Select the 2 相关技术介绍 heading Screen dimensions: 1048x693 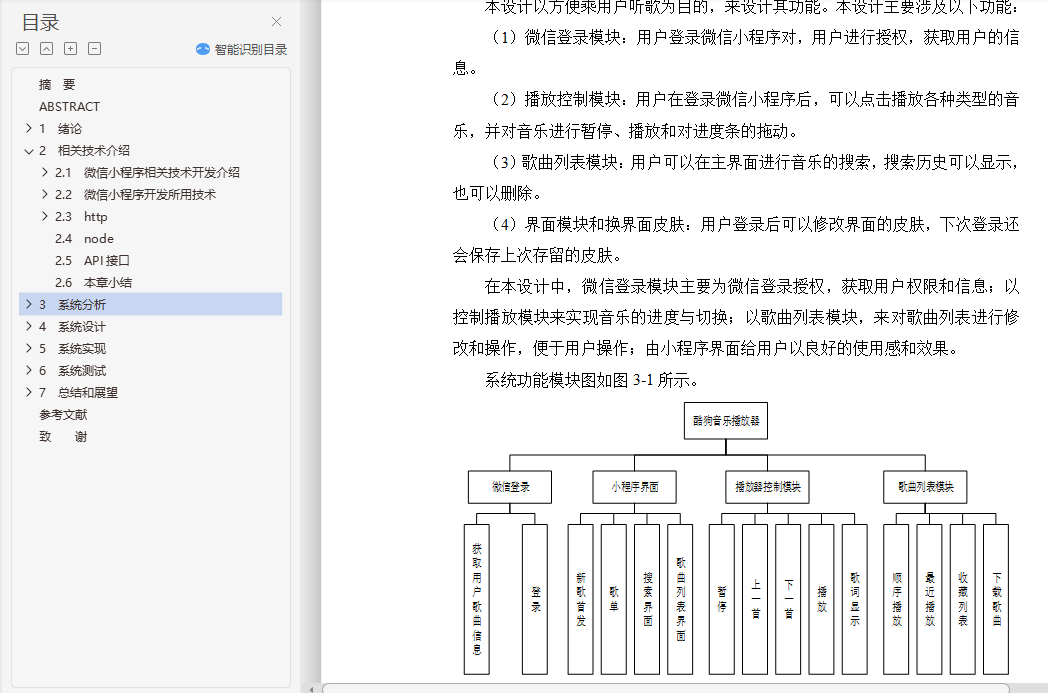tap(84, 150)
